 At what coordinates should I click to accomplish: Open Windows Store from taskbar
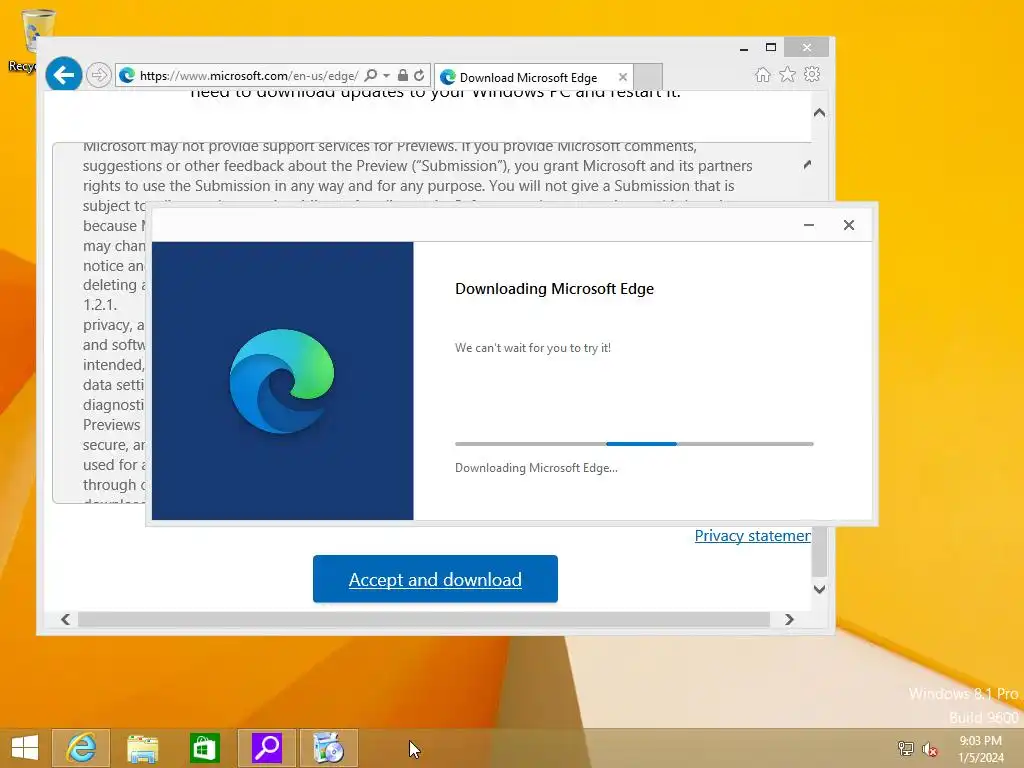tap(204, 748)
